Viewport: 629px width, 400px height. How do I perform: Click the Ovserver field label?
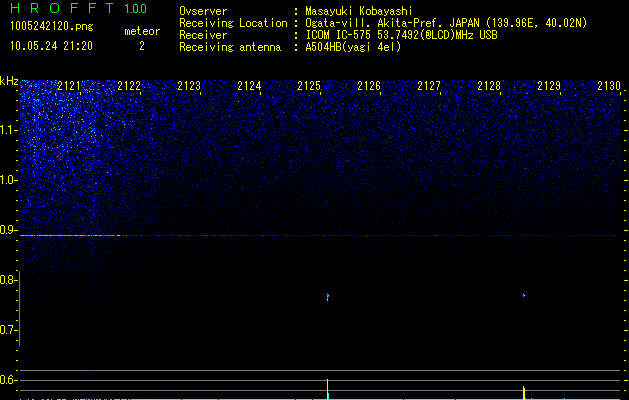coord(203,11)
